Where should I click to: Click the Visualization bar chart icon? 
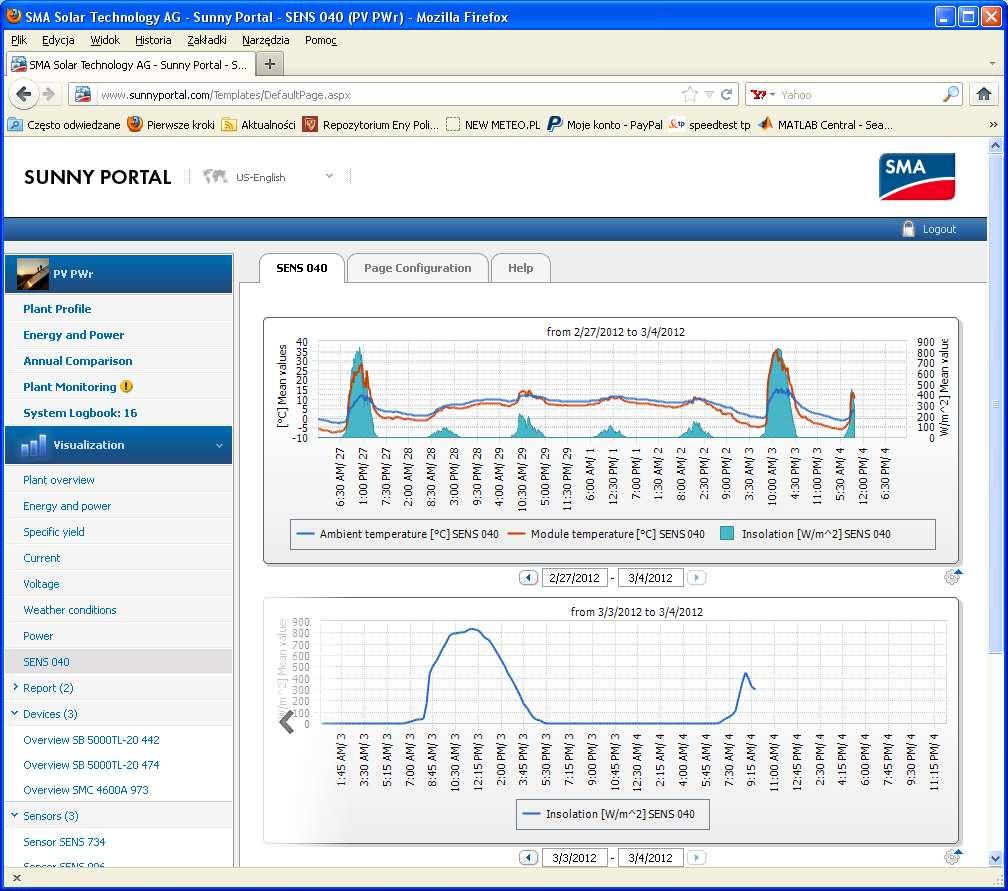[x=33, y=445]
